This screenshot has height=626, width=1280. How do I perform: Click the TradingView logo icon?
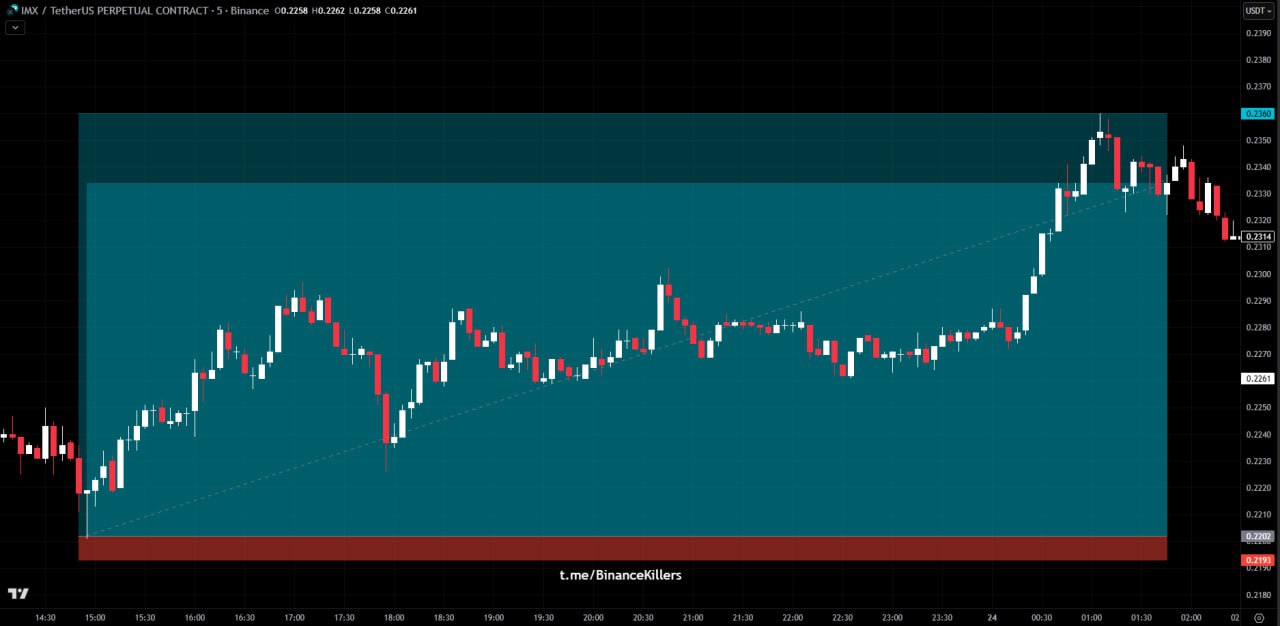pyautogui.click(x=18, y=593)
